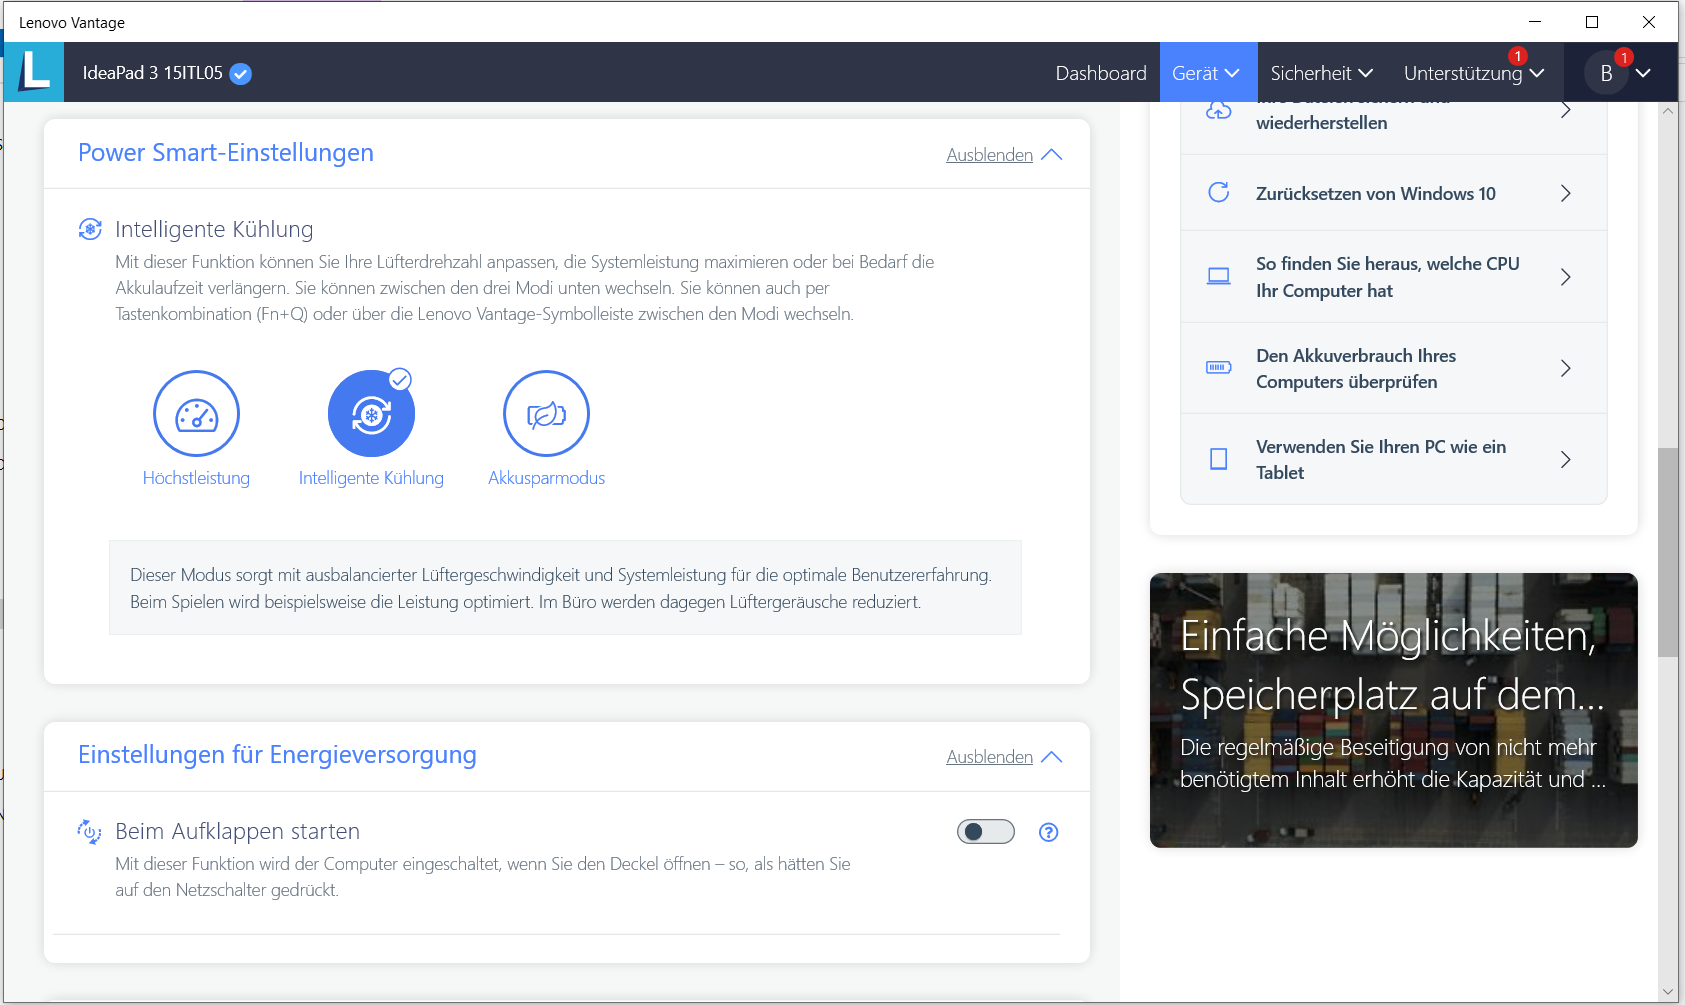The height and width of the screenshot is (1005, 1685).
Task: Click the IdeaPad 3 15ITL05 device name
Action: 152,73
